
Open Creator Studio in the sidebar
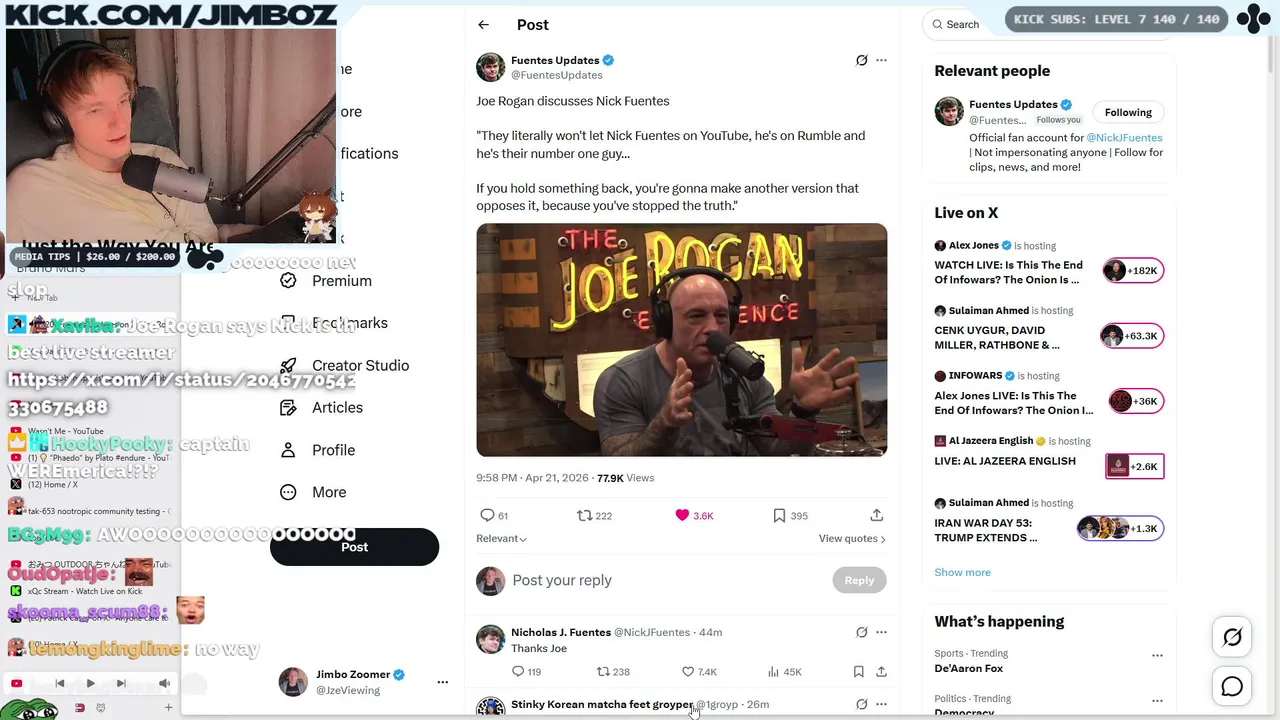(x=360, y=365)
